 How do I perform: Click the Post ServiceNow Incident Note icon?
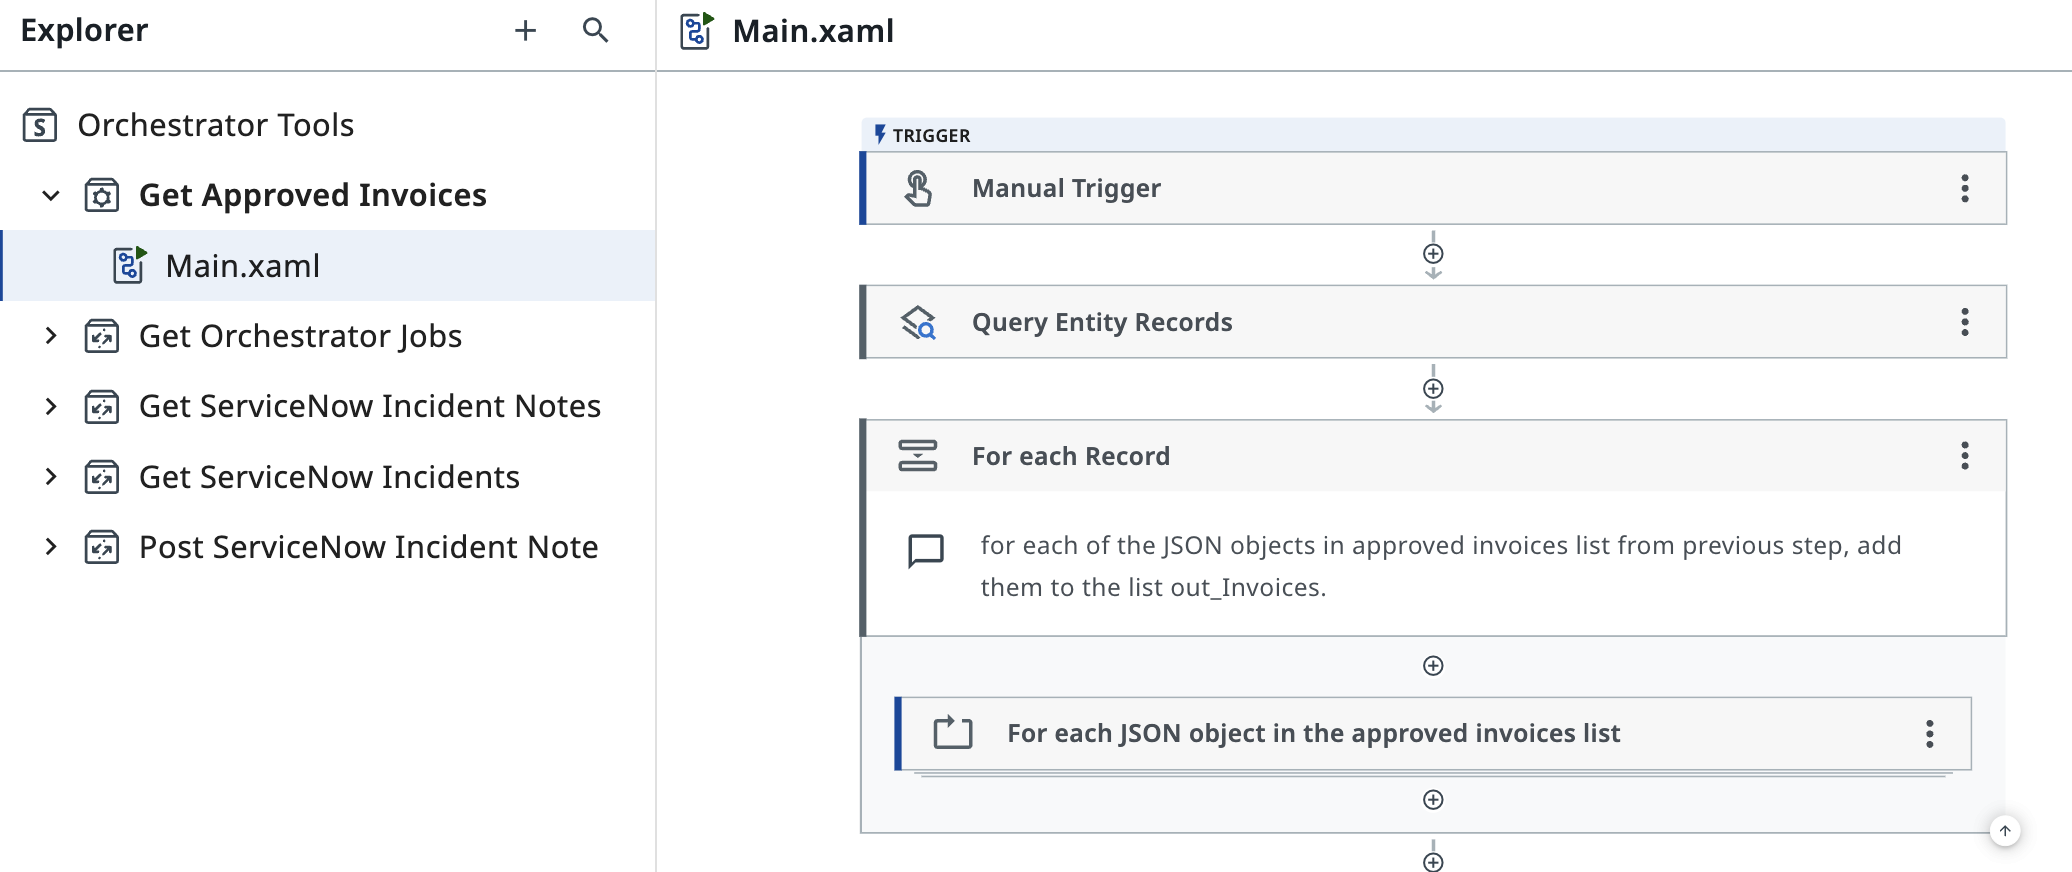[102, 547]
